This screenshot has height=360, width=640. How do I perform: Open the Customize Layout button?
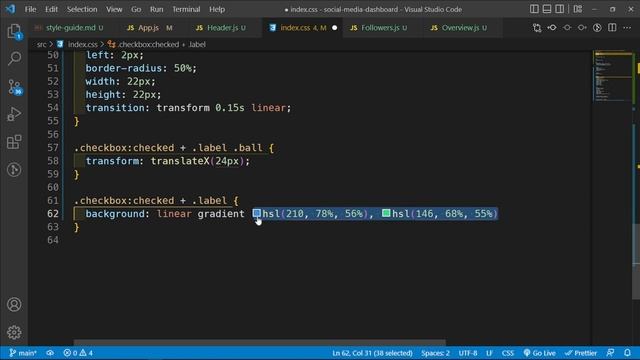click(578, 9)
